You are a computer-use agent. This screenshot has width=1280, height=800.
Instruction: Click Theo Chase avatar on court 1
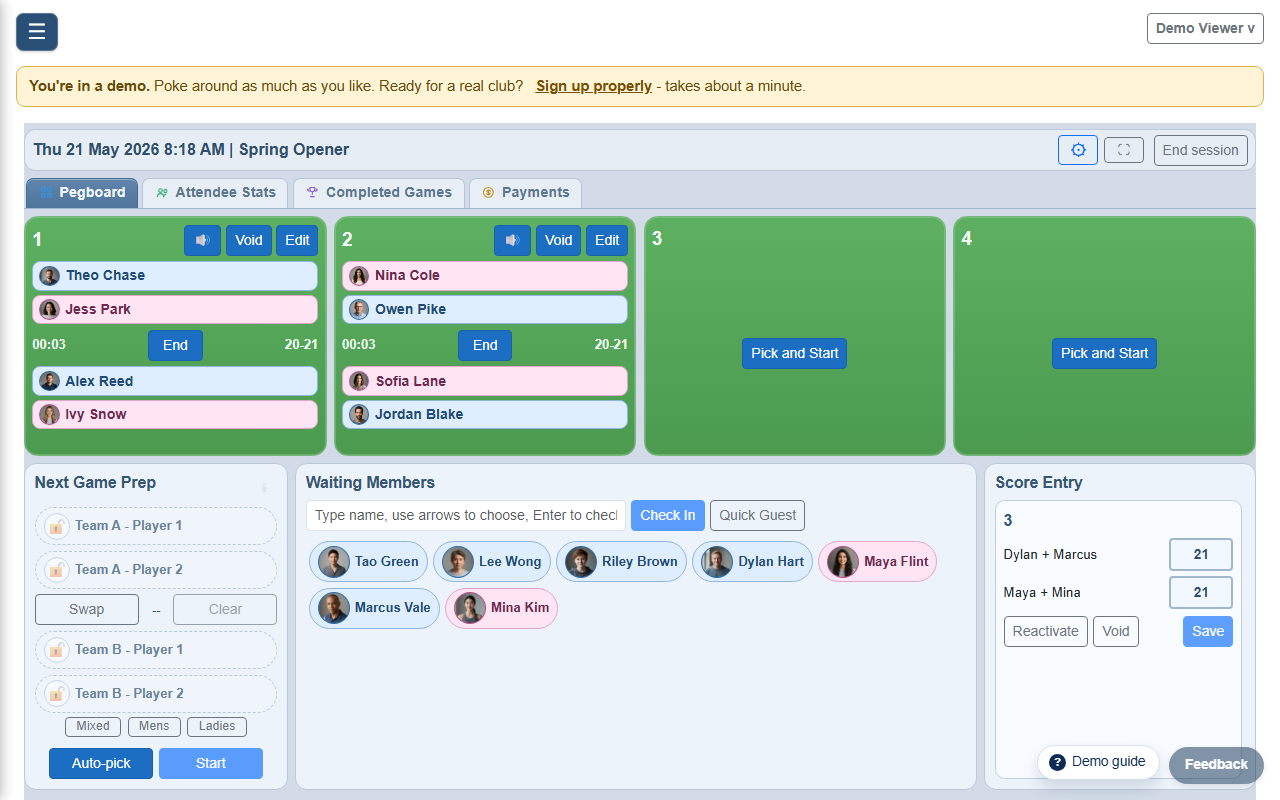coord(49,276)
